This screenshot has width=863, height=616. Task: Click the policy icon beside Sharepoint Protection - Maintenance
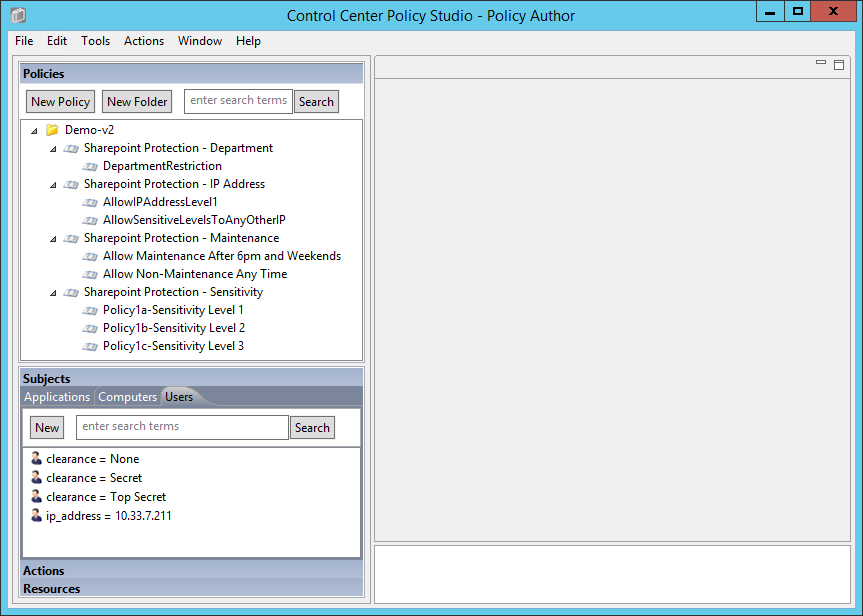pyautogui.click(x=71, y=238)
